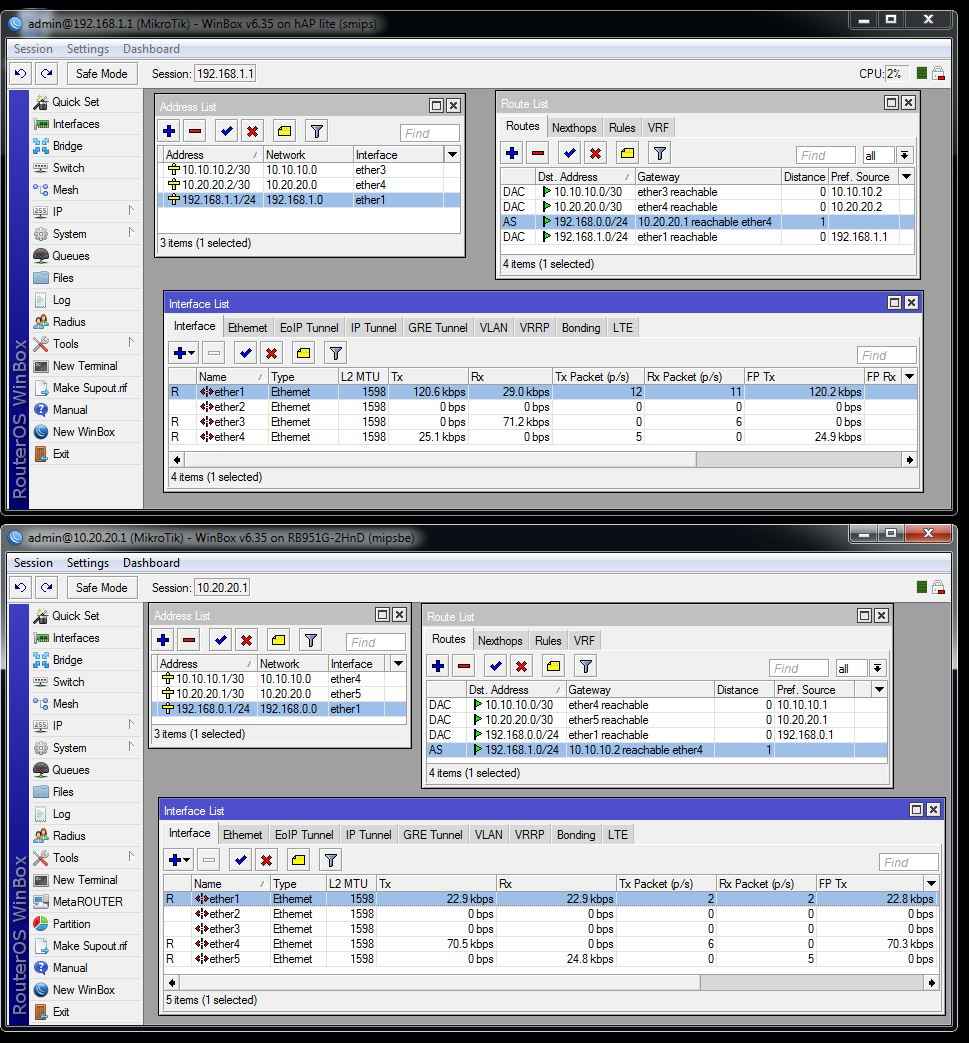Add new address in top Address List

(169, 131)
